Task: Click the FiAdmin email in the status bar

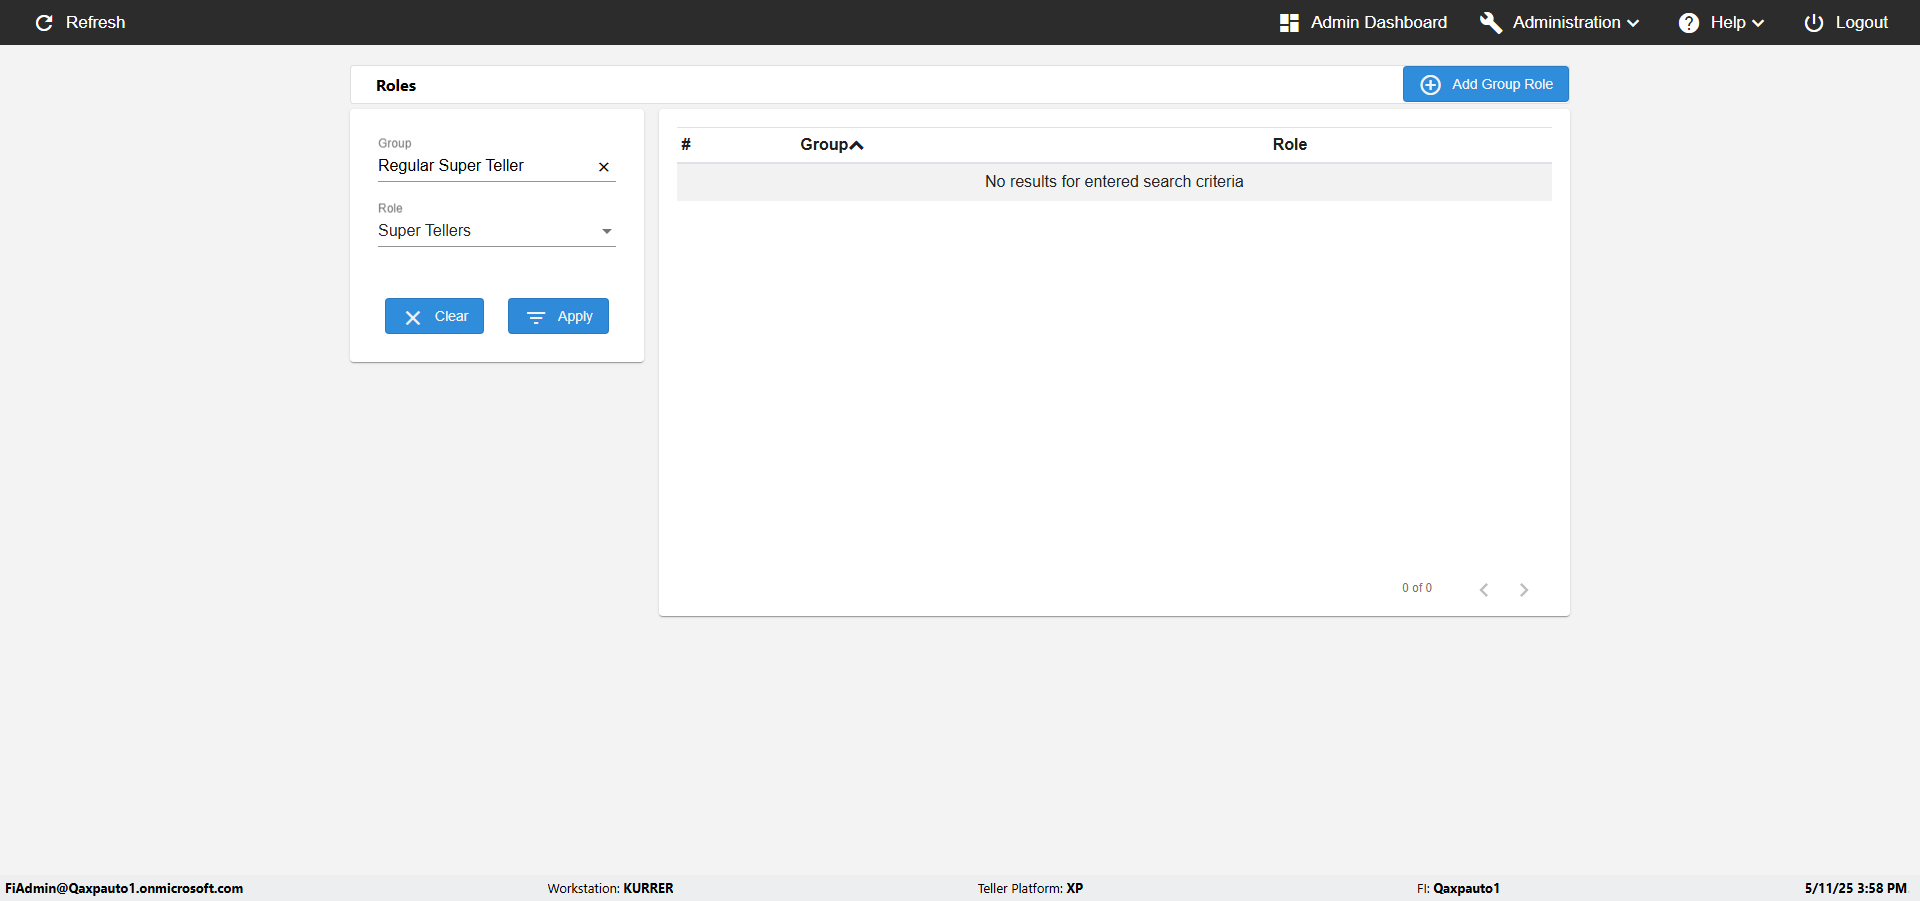Action: pos(124,888)
